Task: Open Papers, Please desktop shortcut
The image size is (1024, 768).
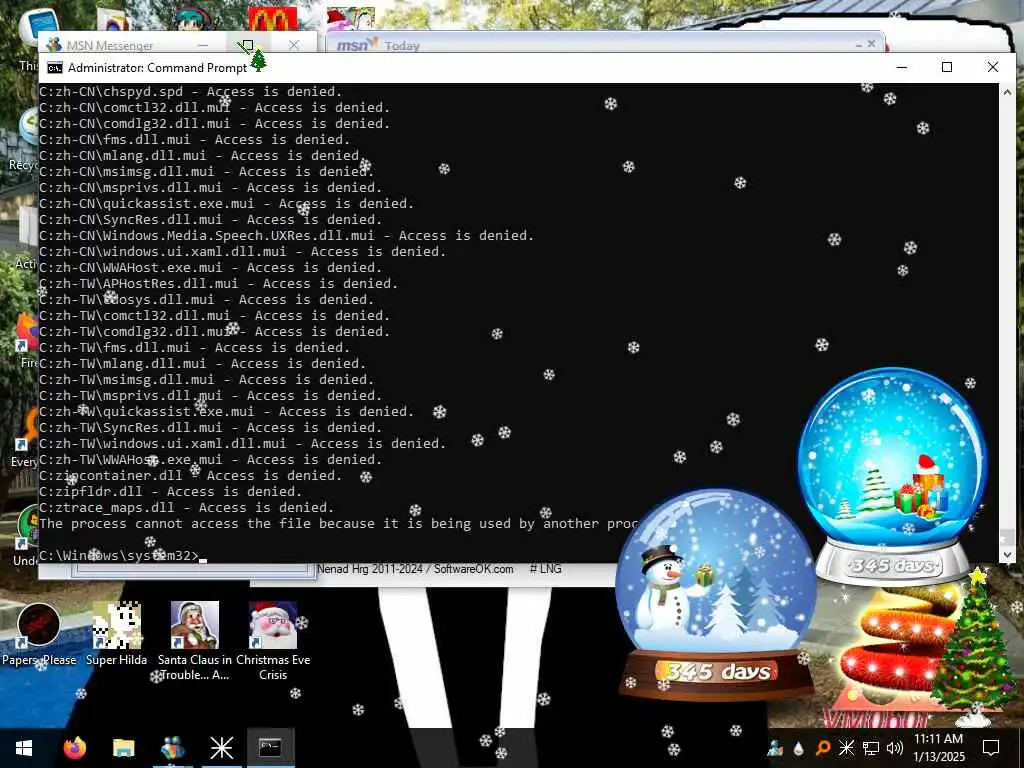Action: (x=39, y=633)
